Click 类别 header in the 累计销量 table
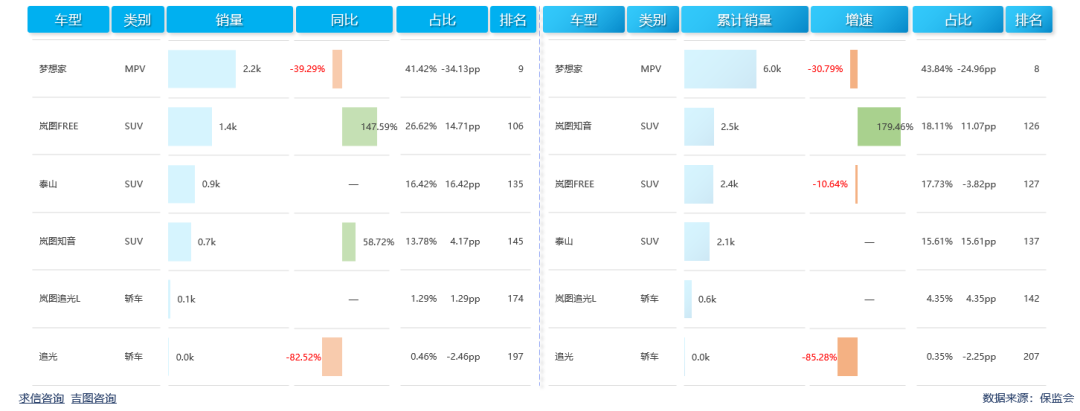Image resolution: width=1080 pixels, height=411 pixels. click(653, 20)
